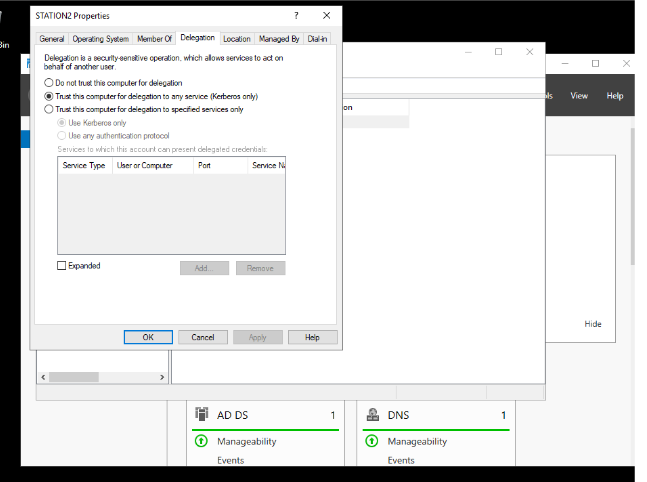
Task: Sort by Service Type column header
Action: click(85, 165)
